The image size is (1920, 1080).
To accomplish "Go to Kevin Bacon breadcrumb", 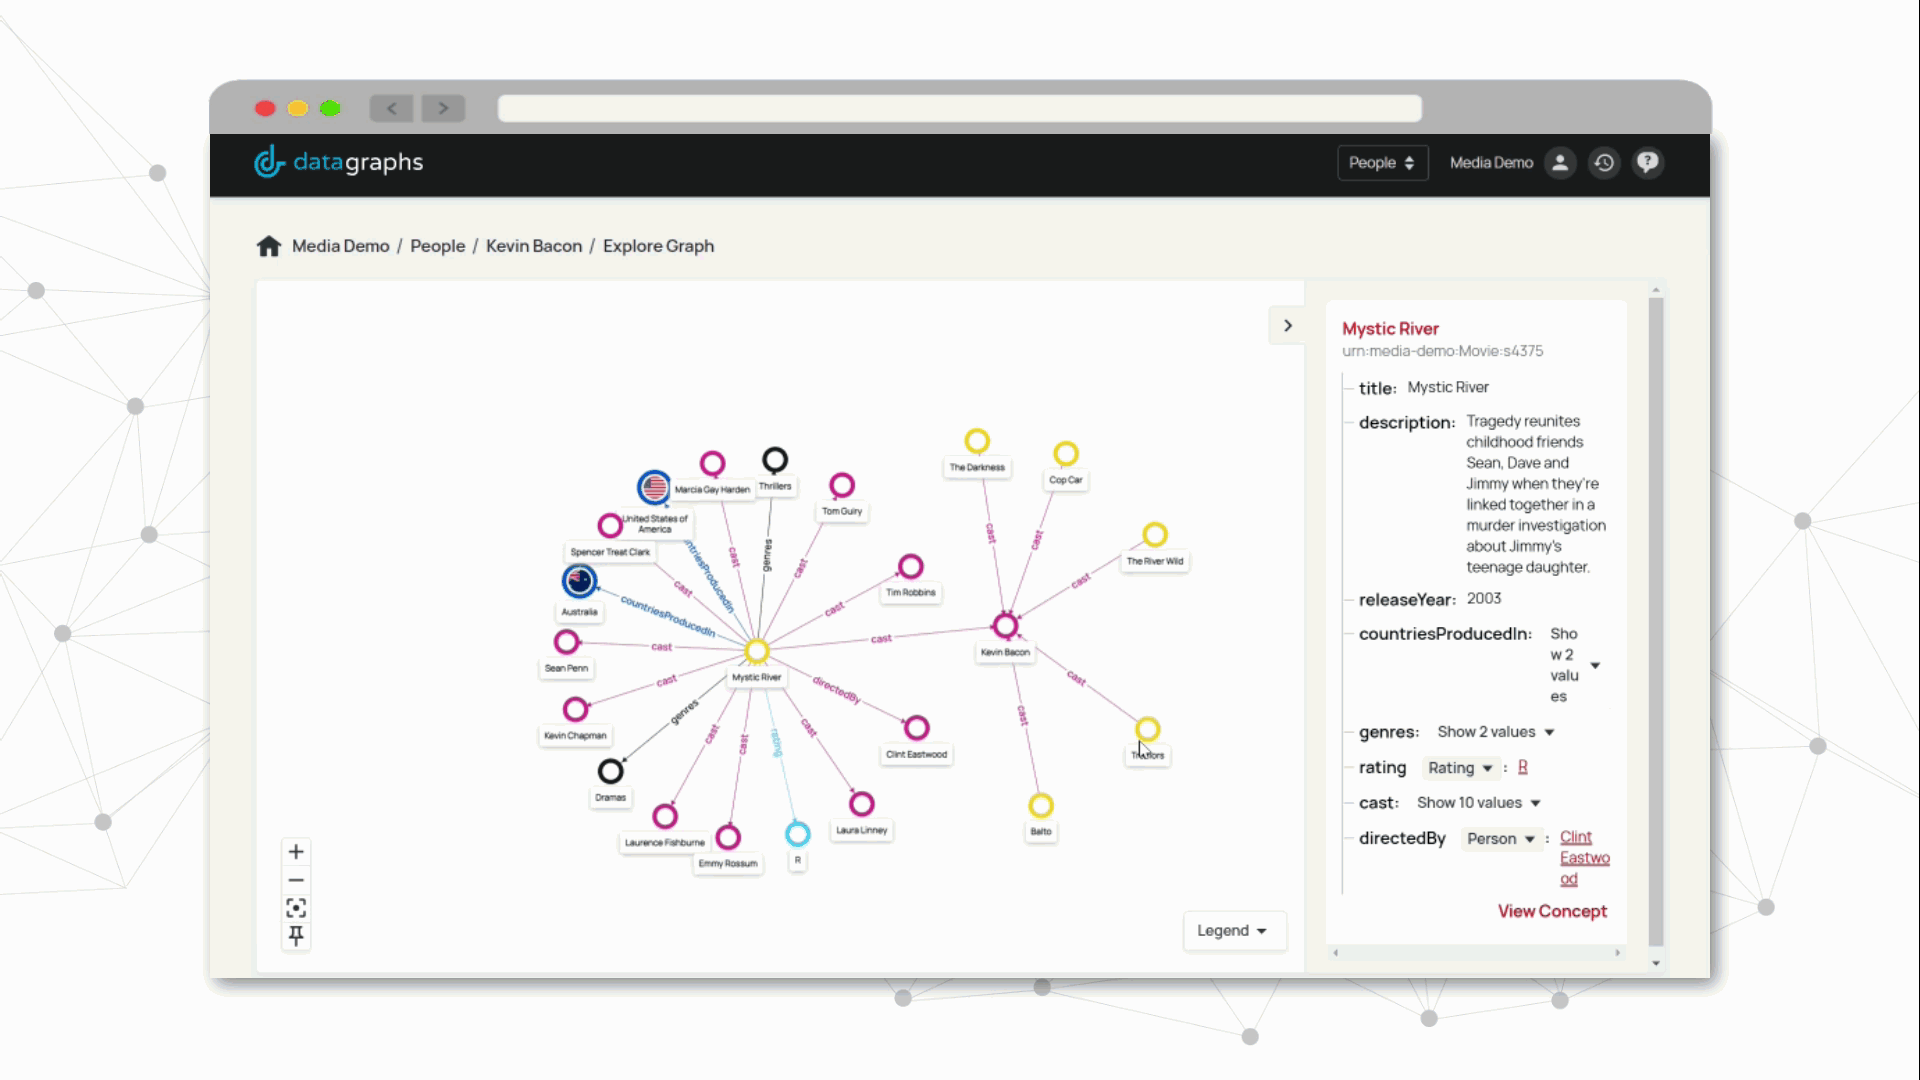I will [x=534, y=246].
